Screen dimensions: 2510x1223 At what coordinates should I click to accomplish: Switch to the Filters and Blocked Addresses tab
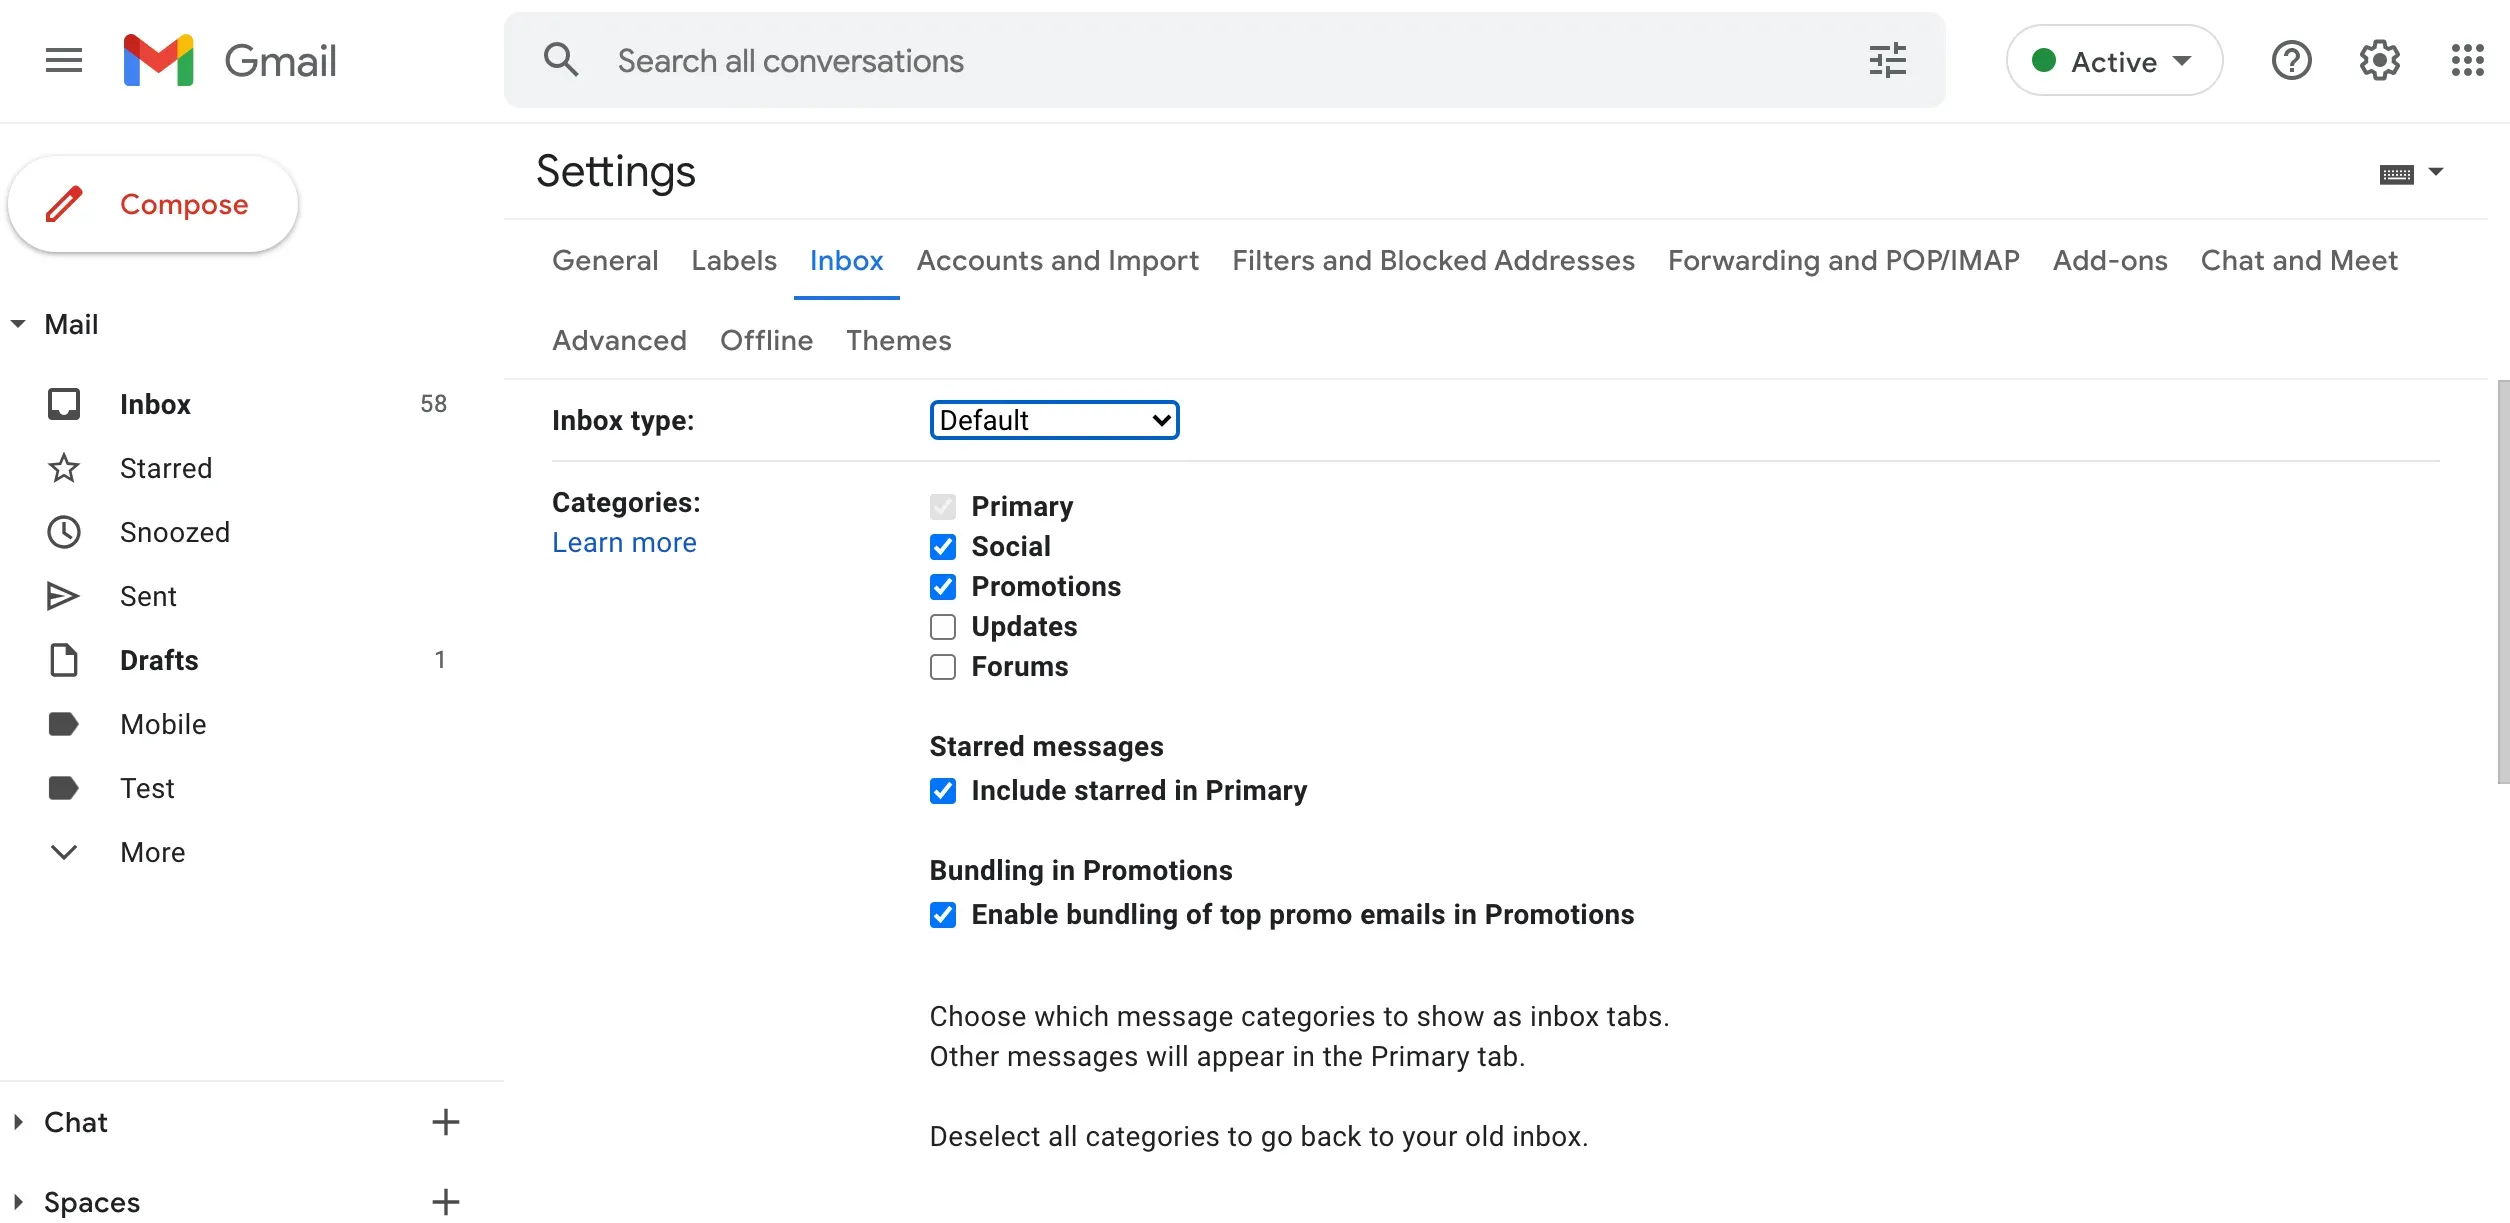click(x=1433, y=260)
